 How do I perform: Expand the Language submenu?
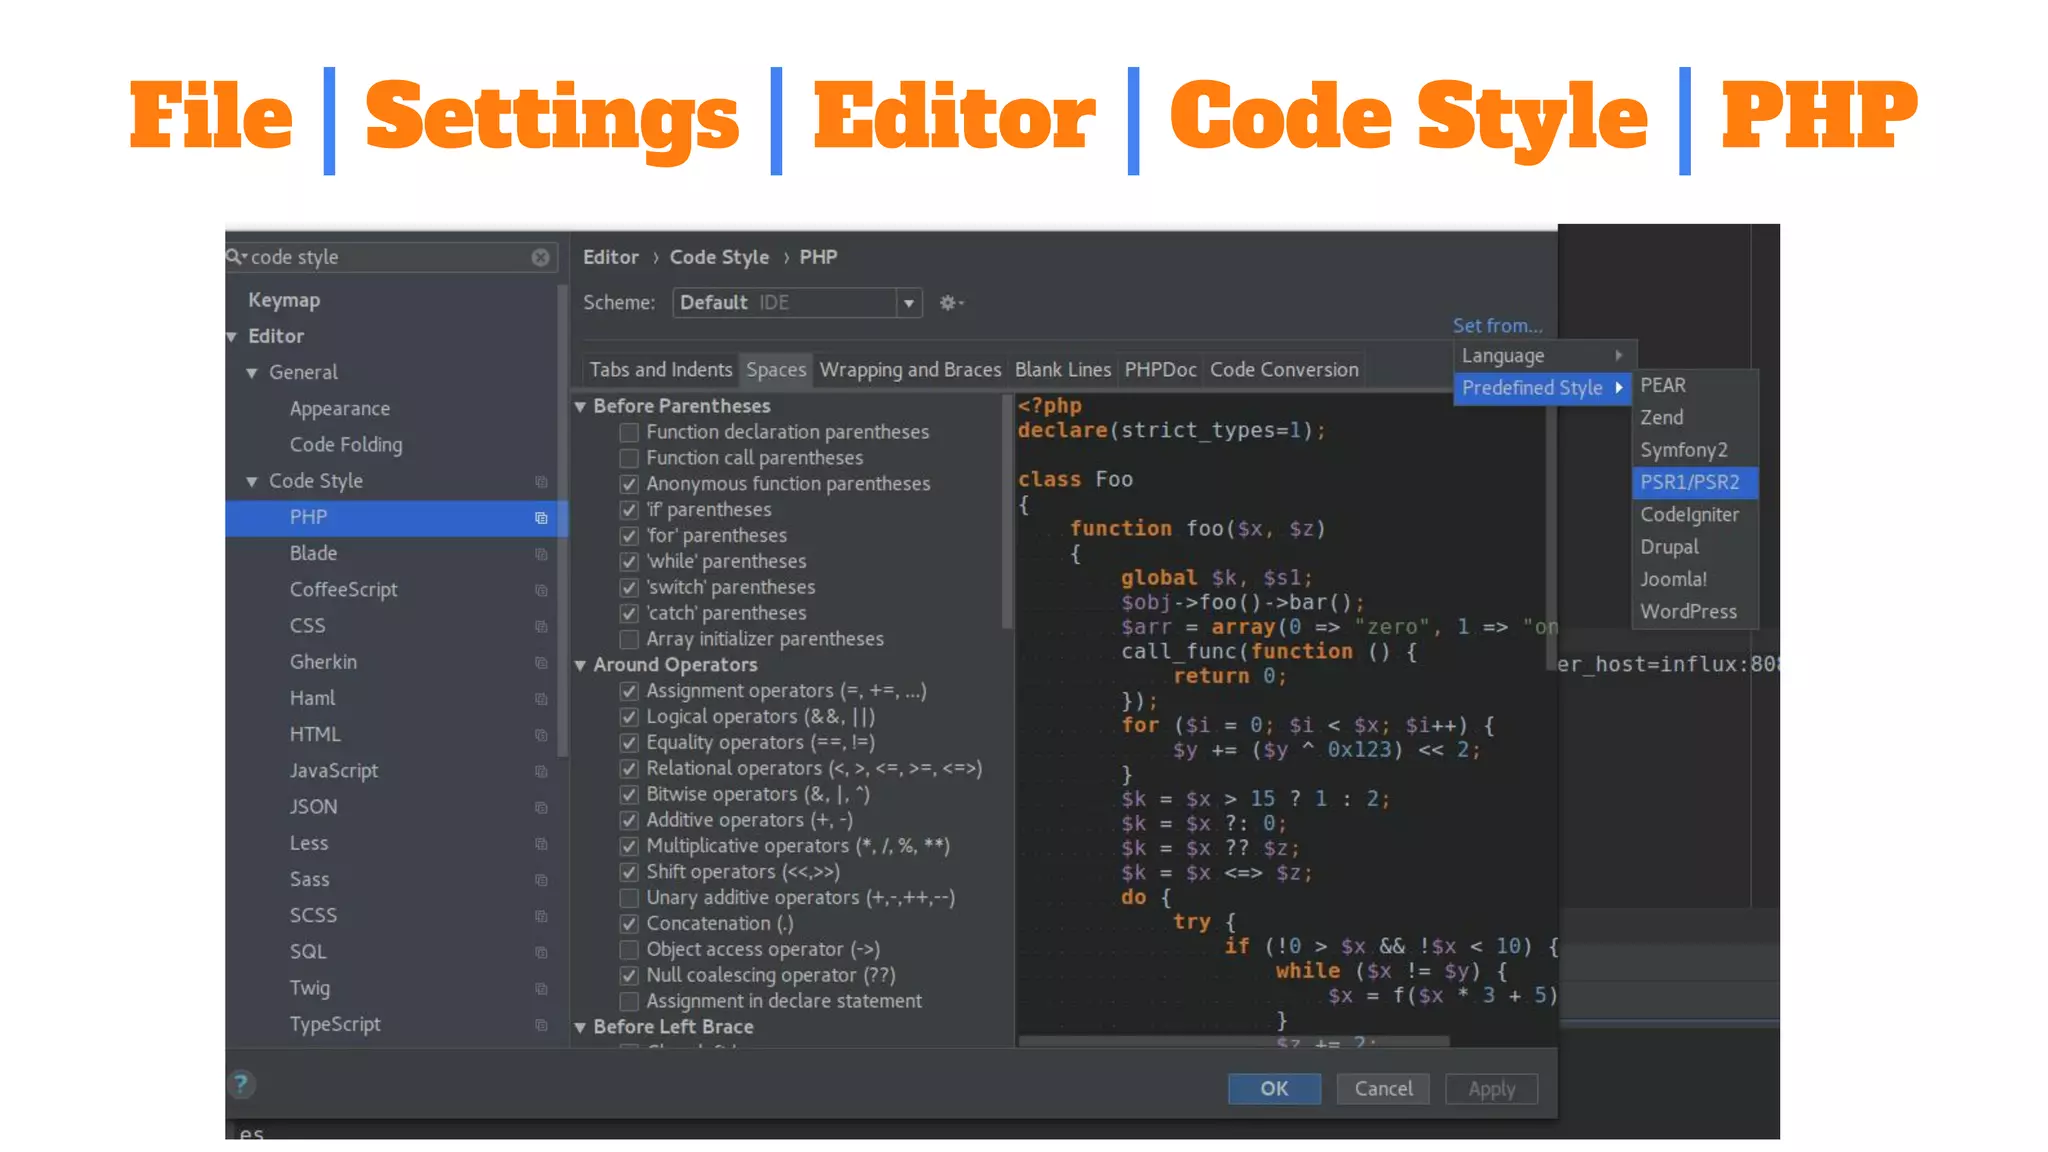click(x=1545, y=356)
